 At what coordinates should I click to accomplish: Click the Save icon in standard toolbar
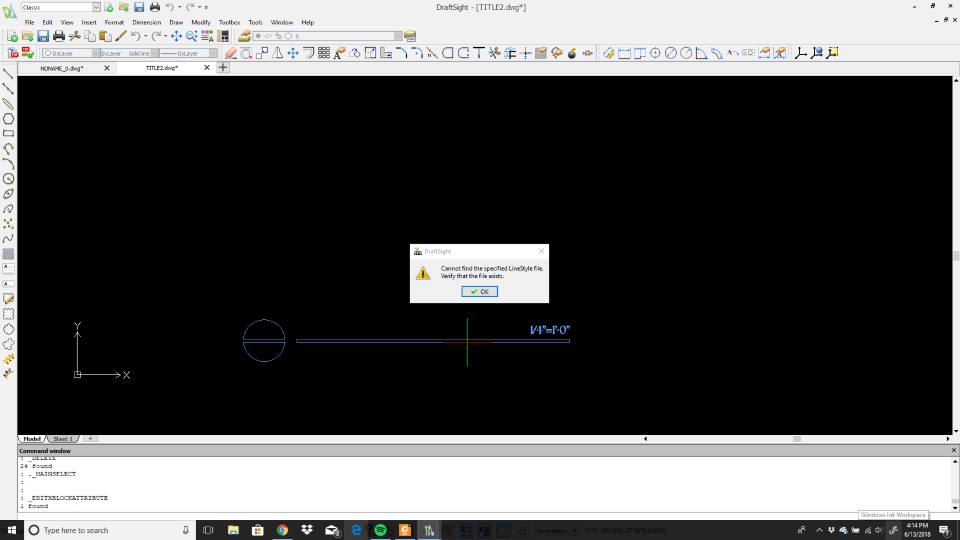click(43, 36)
